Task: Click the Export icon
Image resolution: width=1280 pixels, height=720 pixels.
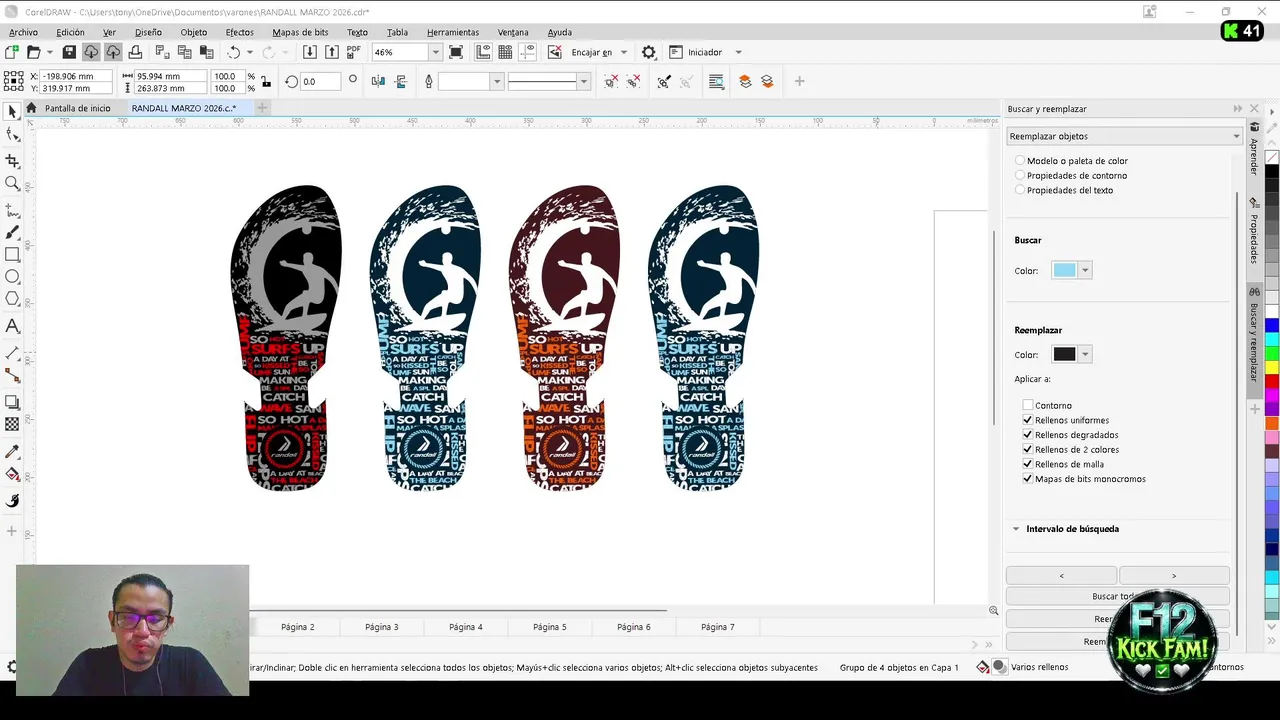Action: click(331, 52)
